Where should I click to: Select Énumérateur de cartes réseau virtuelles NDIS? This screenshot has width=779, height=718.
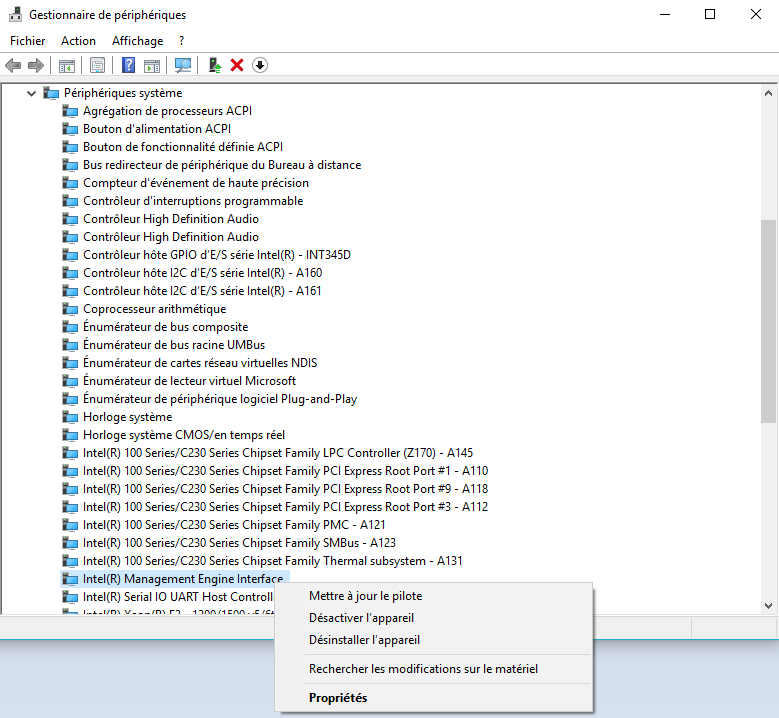coord(200,363)
